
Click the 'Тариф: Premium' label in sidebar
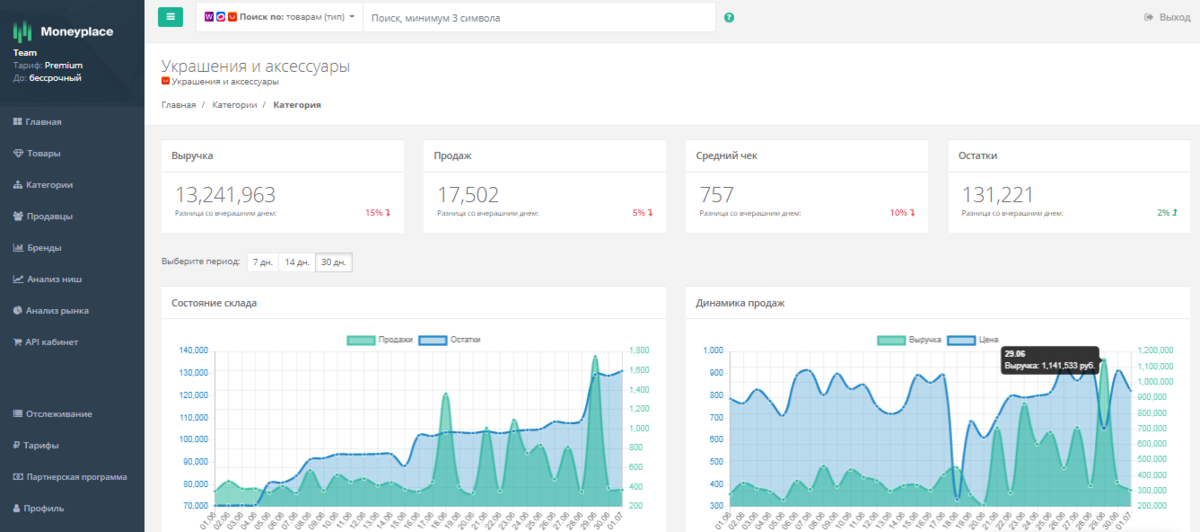tap(48, 65)
